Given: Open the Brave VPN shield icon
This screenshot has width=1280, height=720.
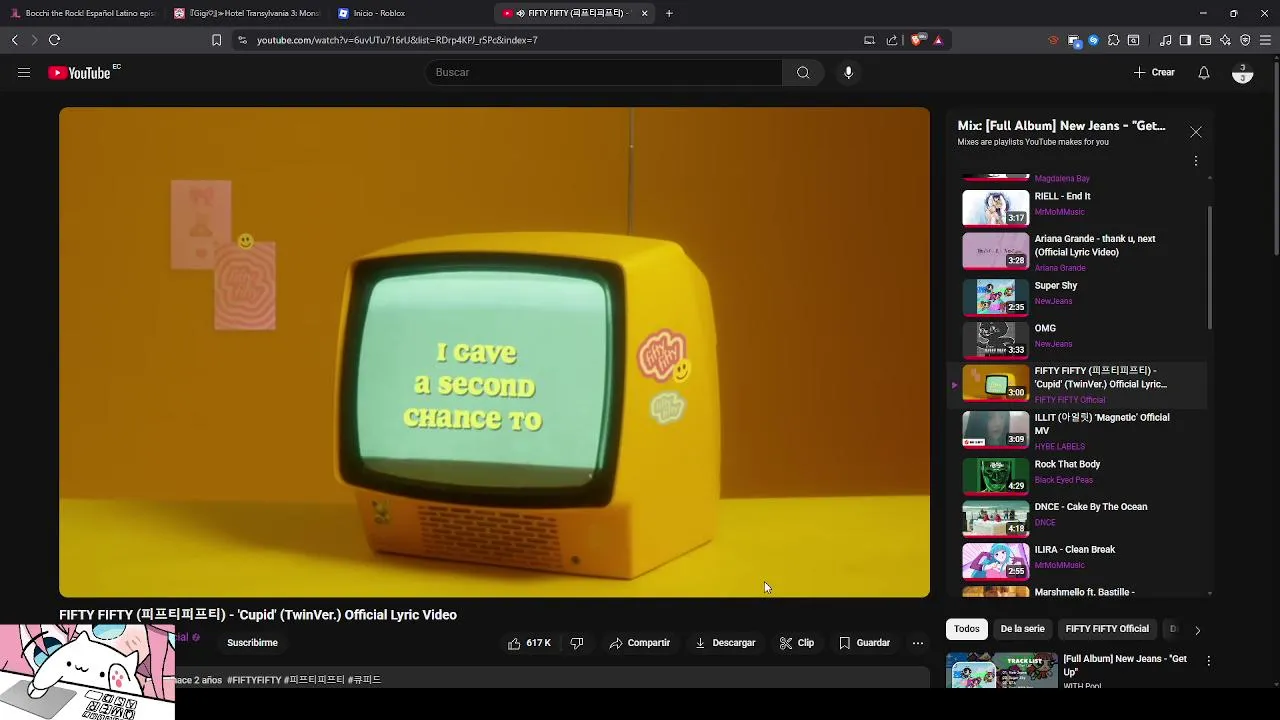Looking at the screenshot, I should click(x=1245, y=40).
